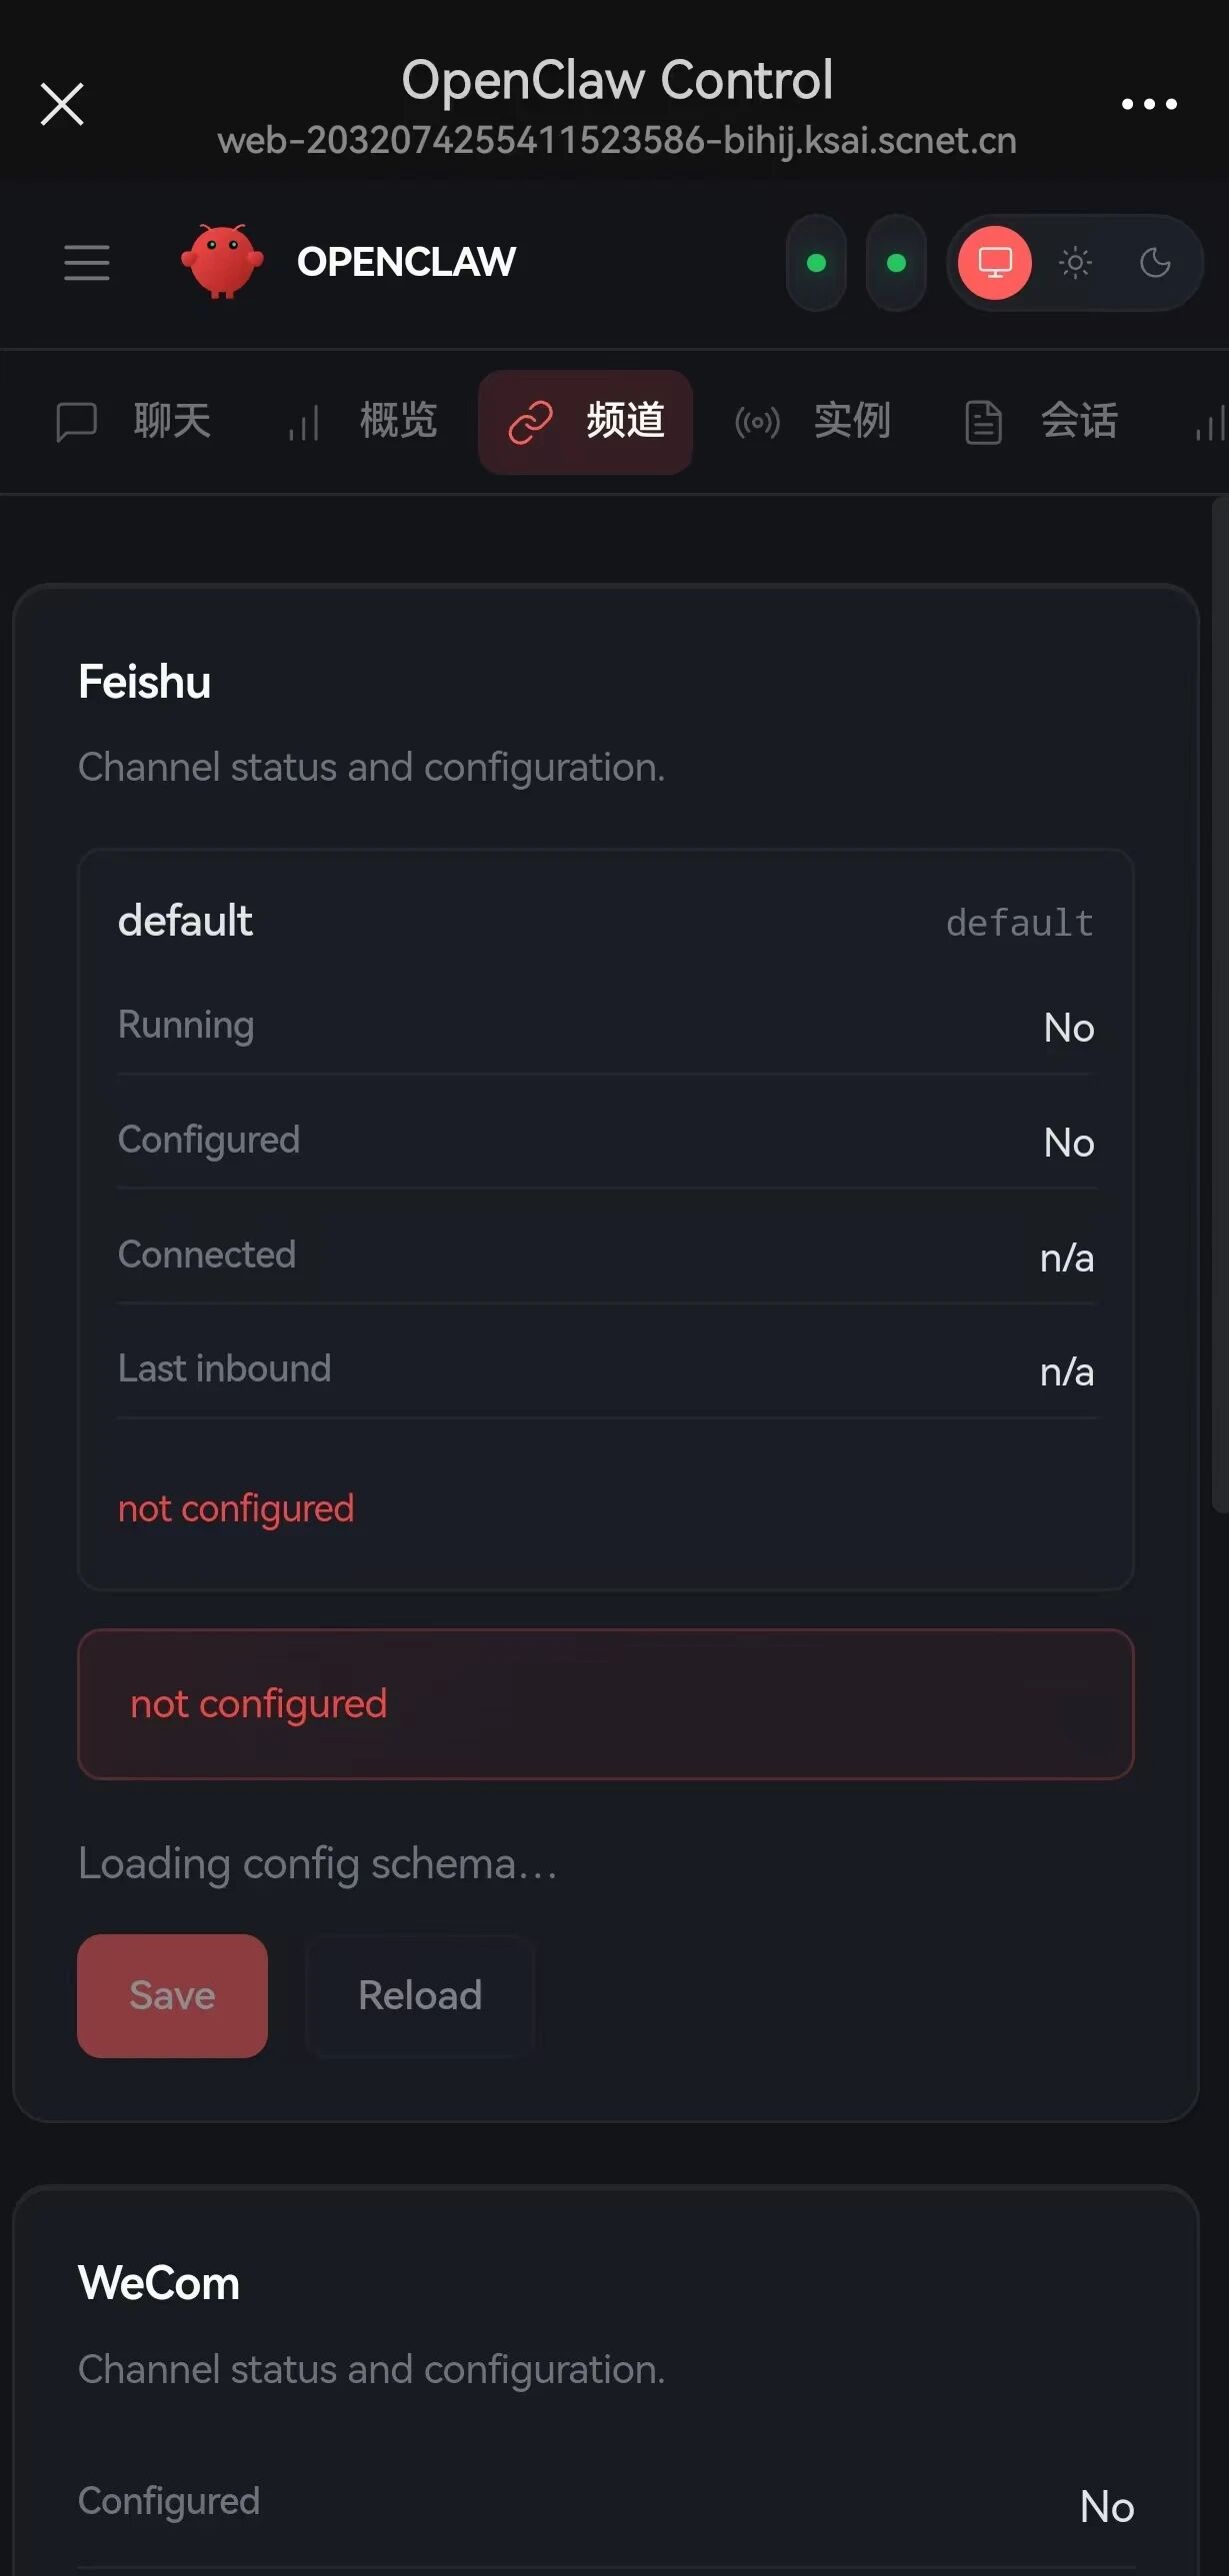Open the 概览 overview tab
Viewport: 1229px width, 2576px height.
pos(362,421)
